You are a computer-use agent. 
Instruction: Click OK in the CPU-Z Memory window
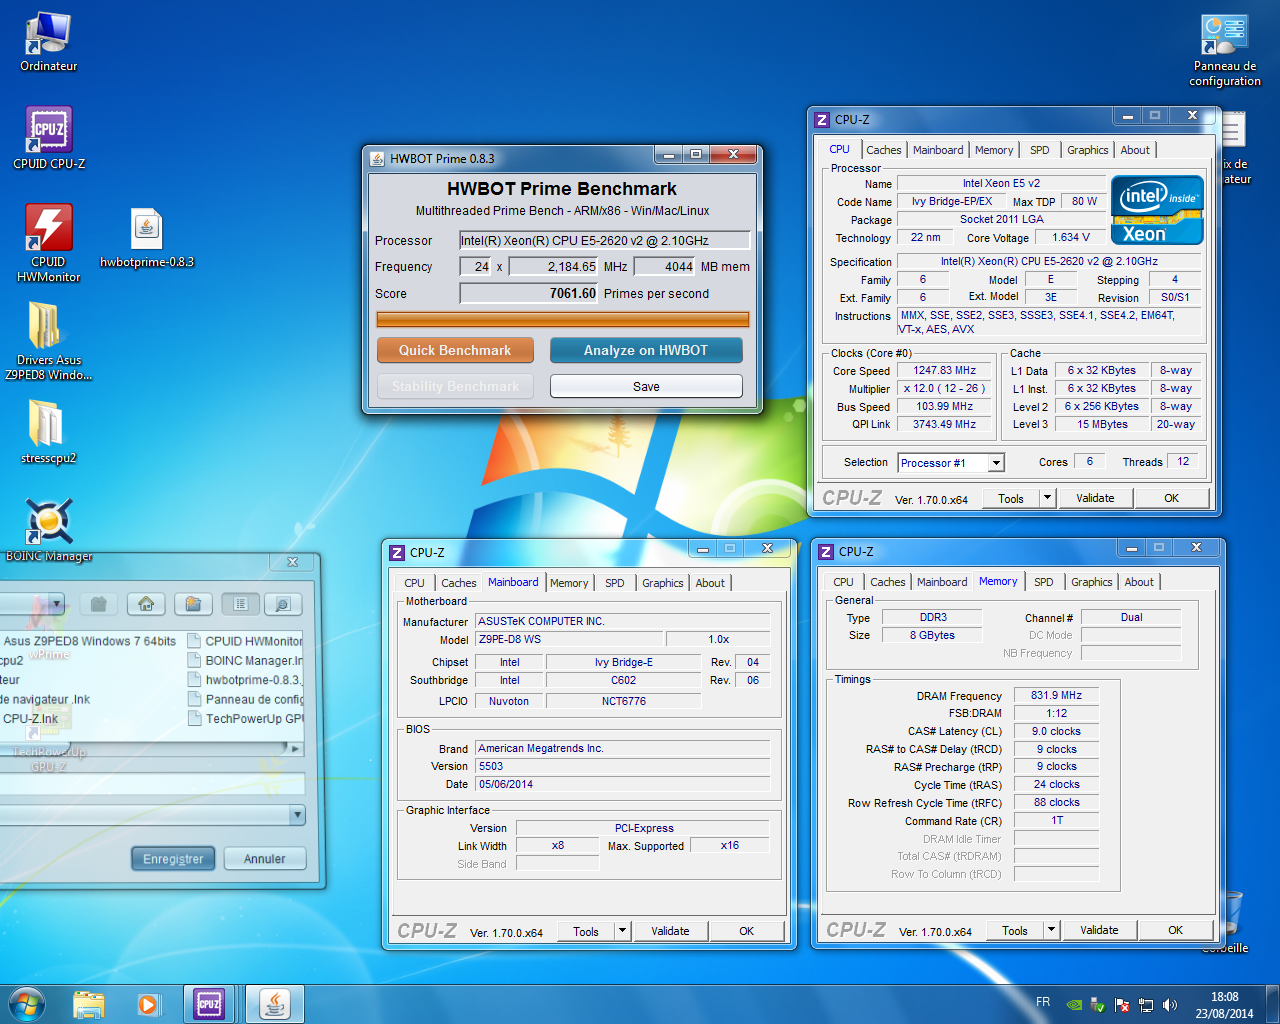1175,930
